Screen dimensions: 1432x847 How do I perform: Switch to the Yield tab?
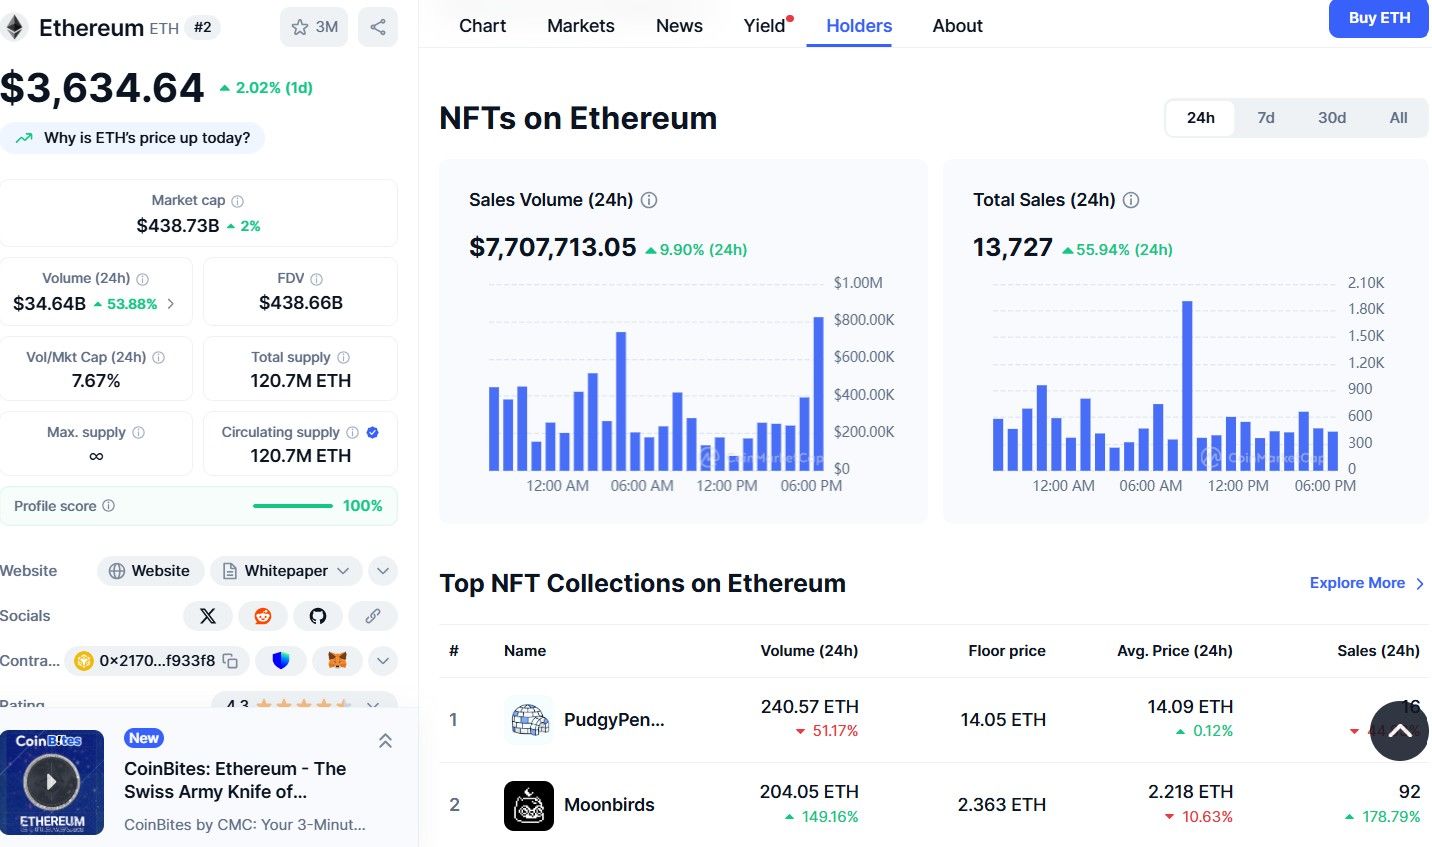click(765, 26)
